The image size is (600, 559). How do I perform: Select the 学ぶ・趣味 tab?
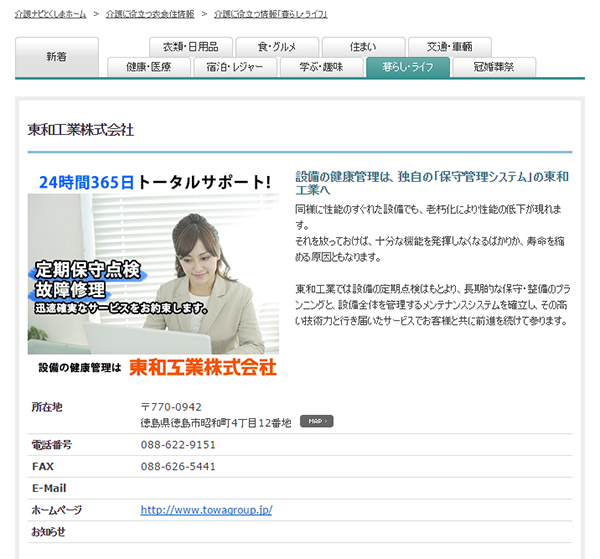[321, 67]
